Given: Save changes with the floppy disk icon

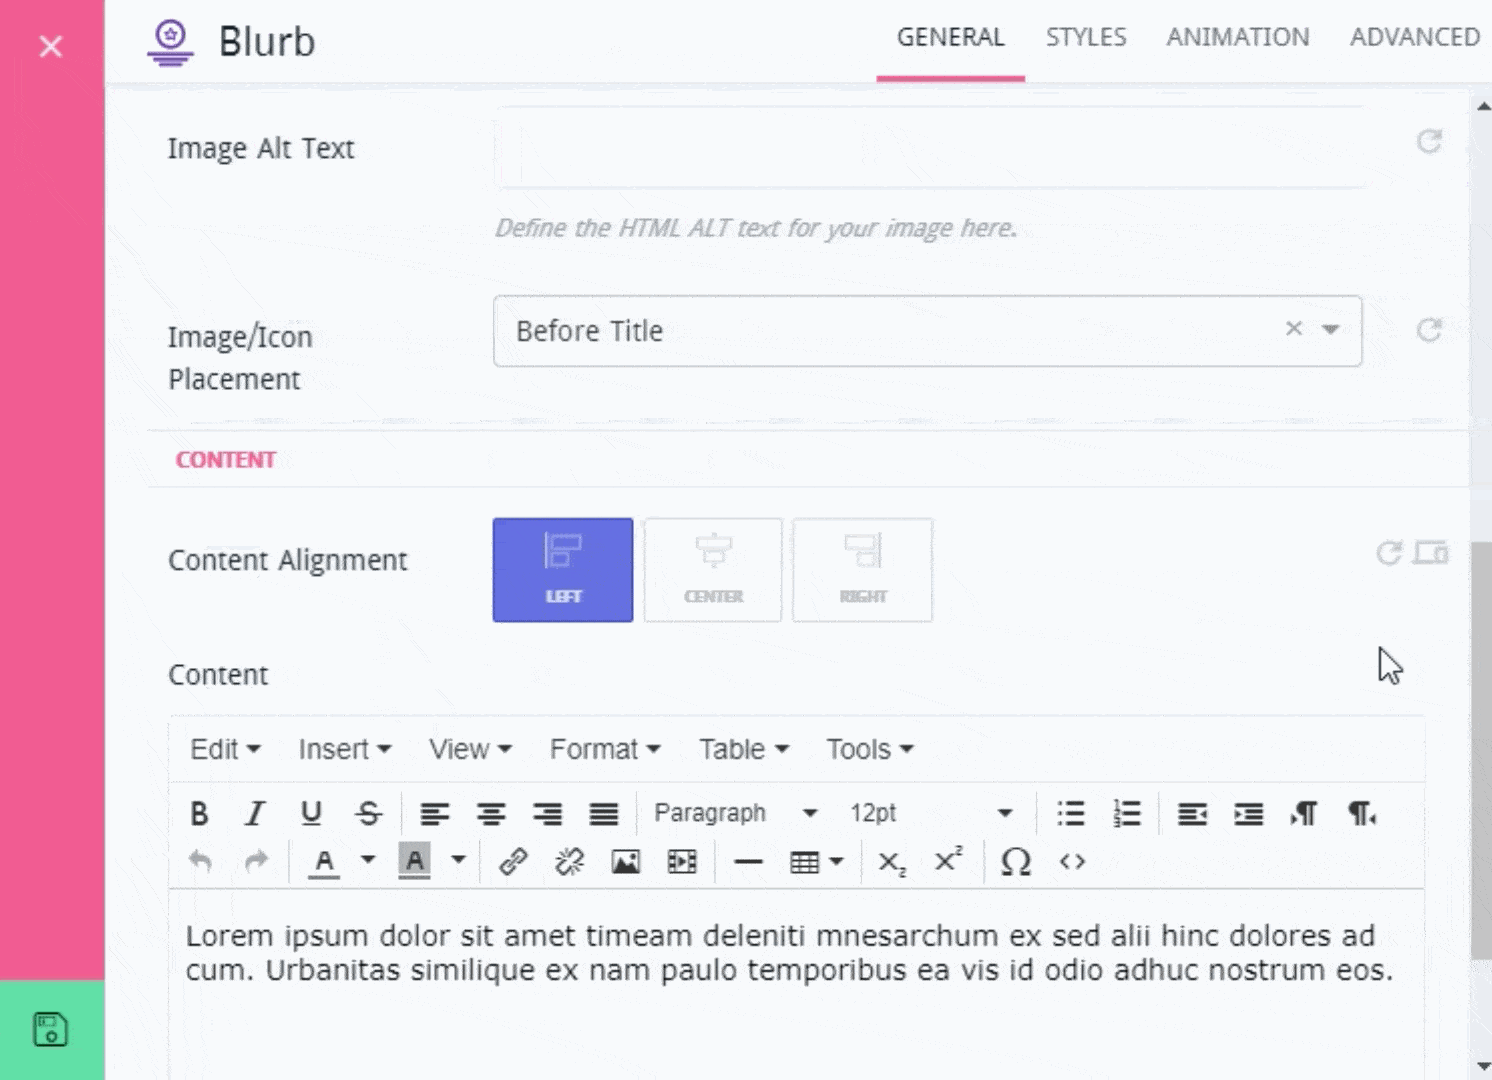Looking at the screenshot, I should 50,1028.
